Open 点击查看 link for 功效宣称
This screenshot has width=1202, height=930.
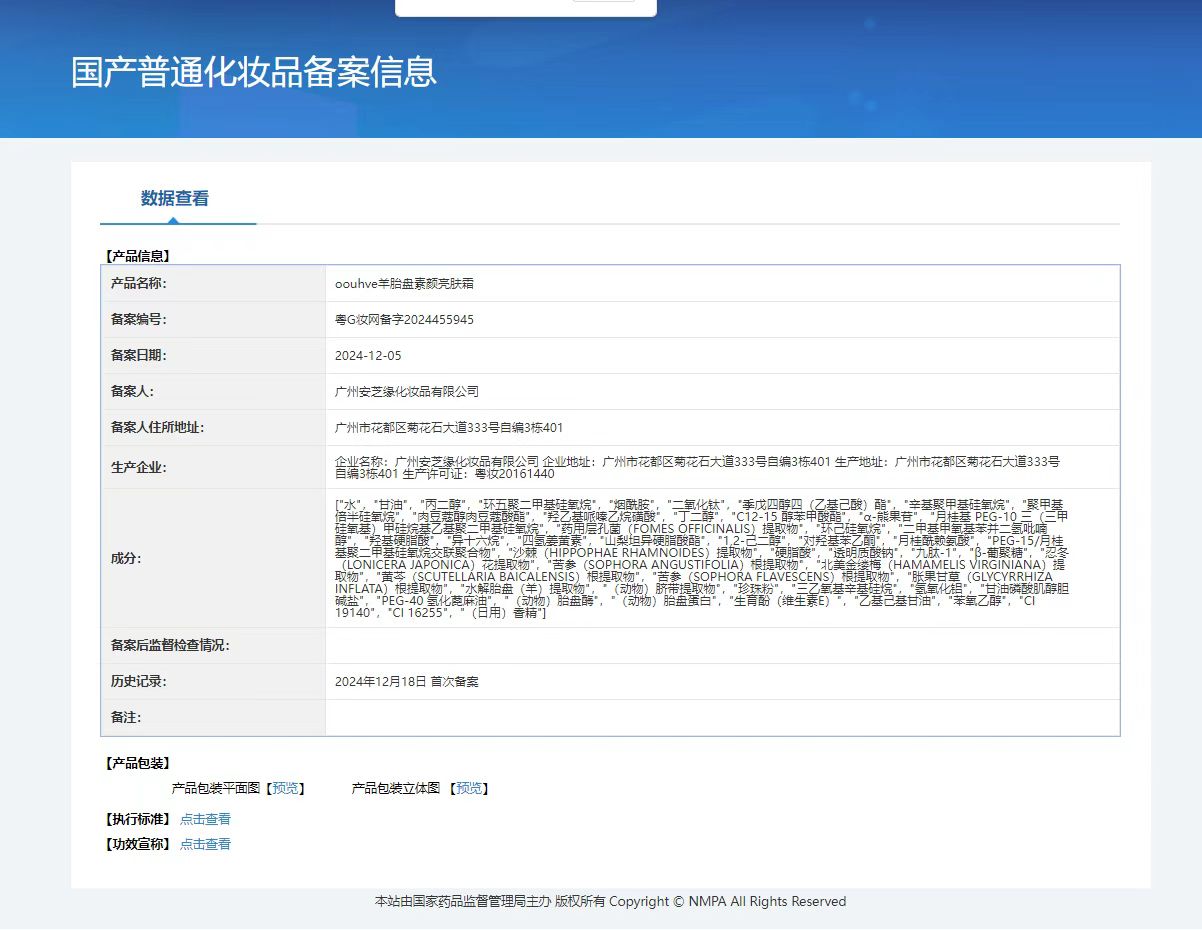[205, 844]
